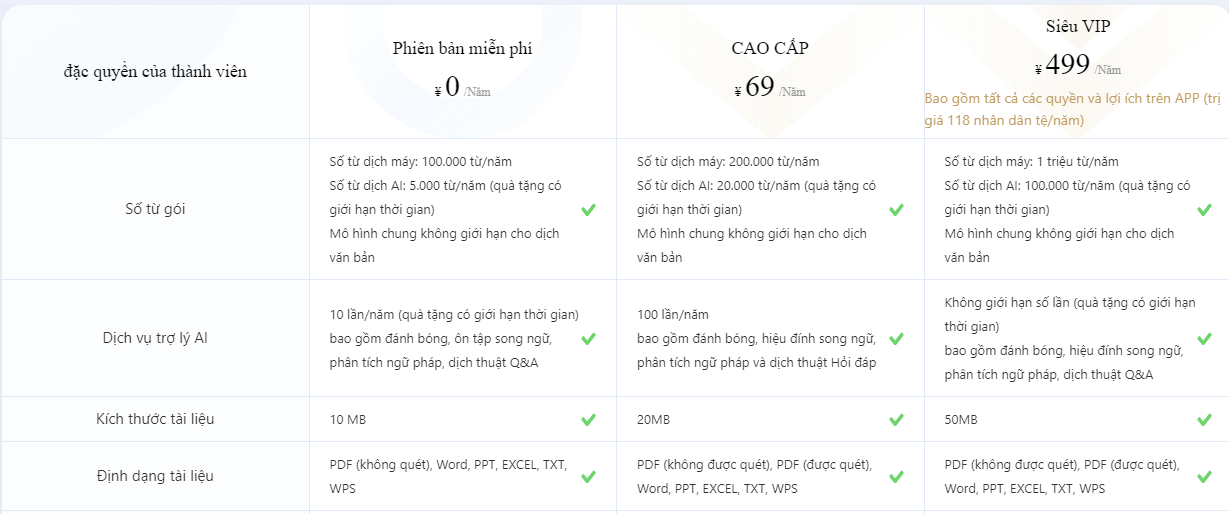This screenshot has width=1229, height=514.
Task: Click the CAO CẤP document format checkmark
Action: click(896, 477)
